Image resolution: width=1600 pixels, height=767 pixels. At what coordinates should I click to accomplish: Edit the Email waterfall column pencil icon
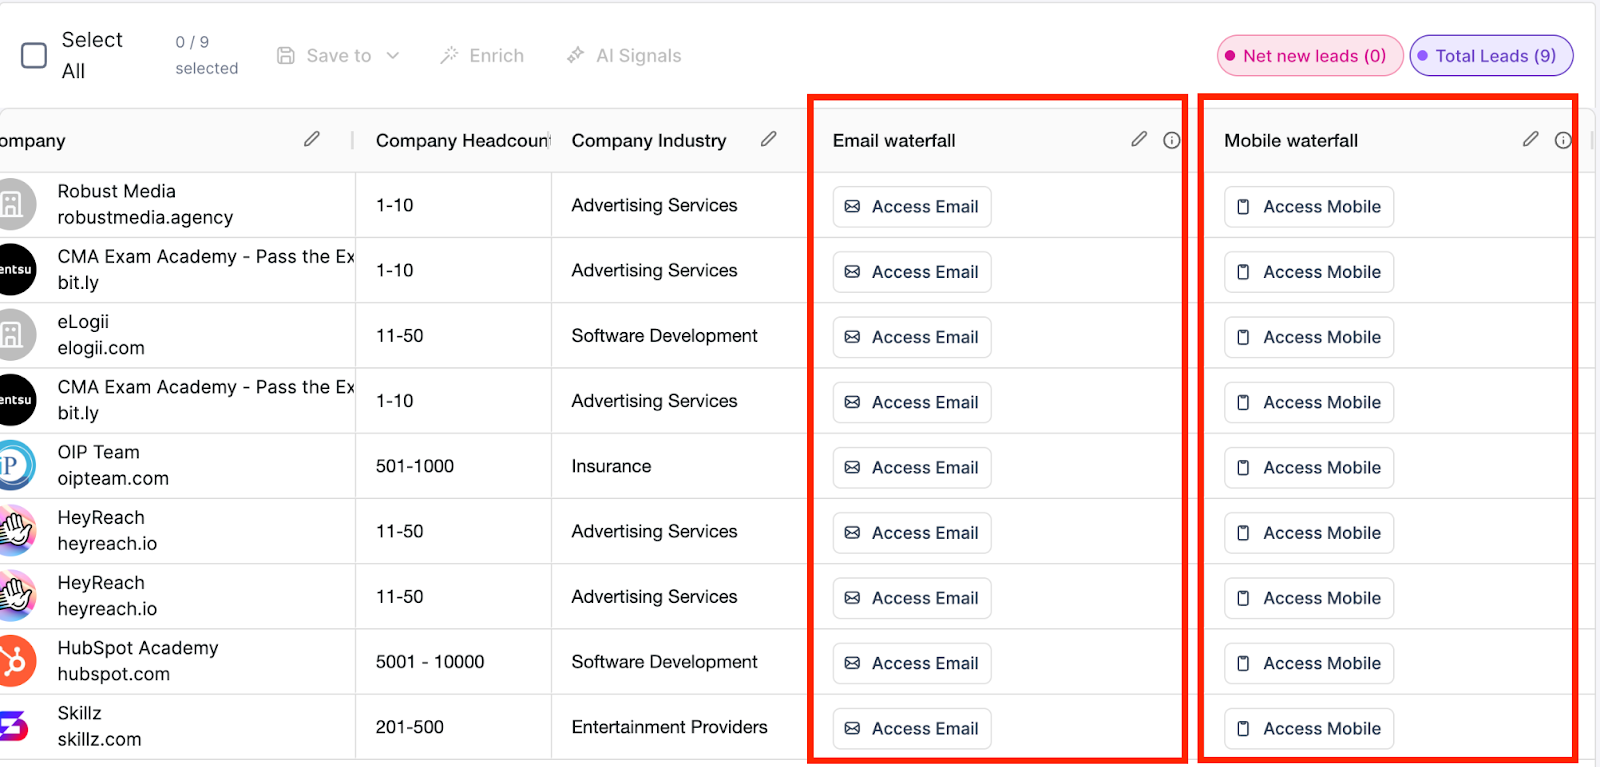[x=1139, y=139]
